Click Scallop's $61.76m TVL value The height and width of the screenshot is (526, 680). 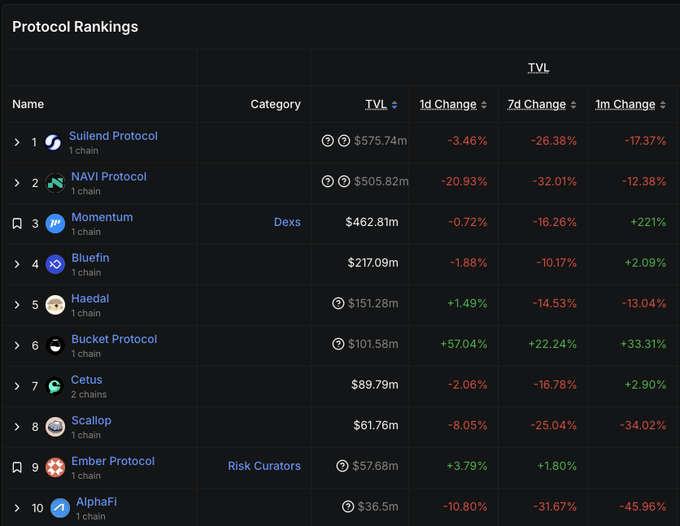pyautogui.click(x=376, y=425)
